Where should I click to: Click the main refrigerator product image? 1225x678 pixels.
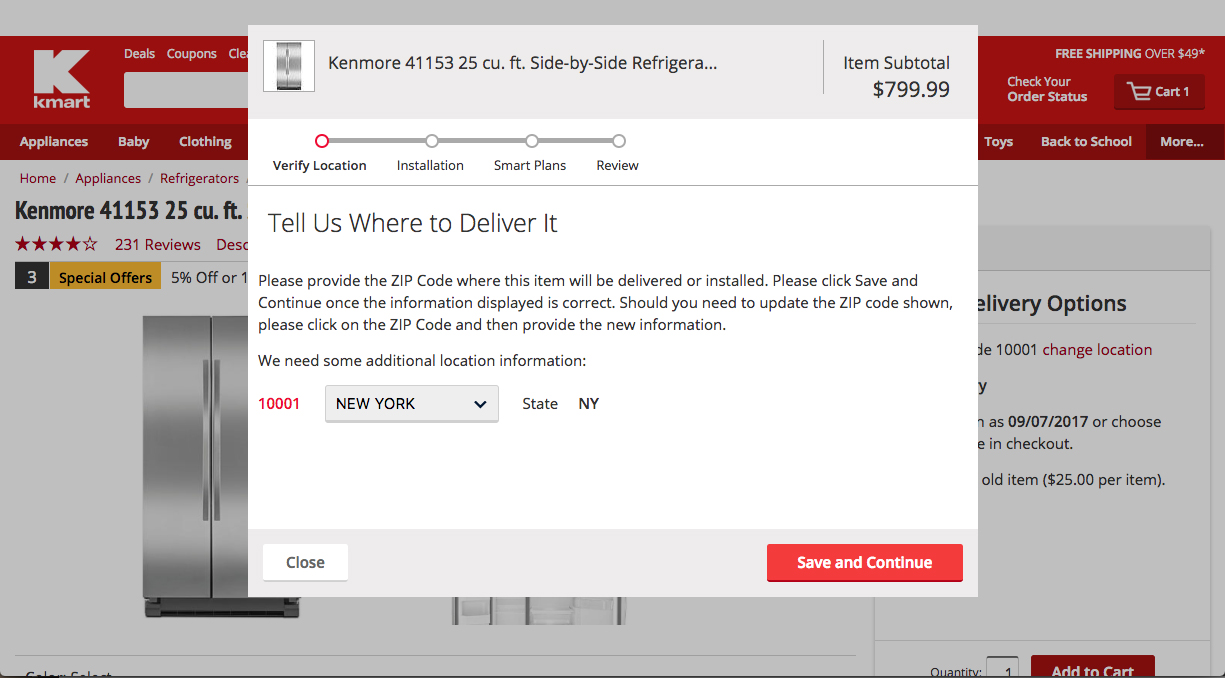click(x=195, y=465)
